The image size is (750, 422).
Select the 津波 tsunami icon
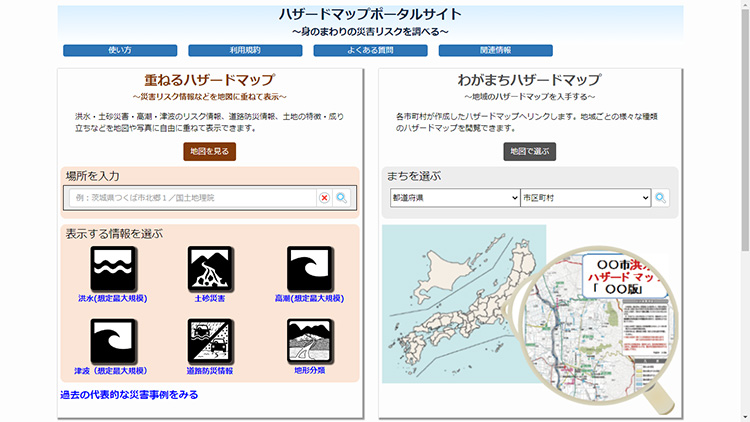point(113,341)
